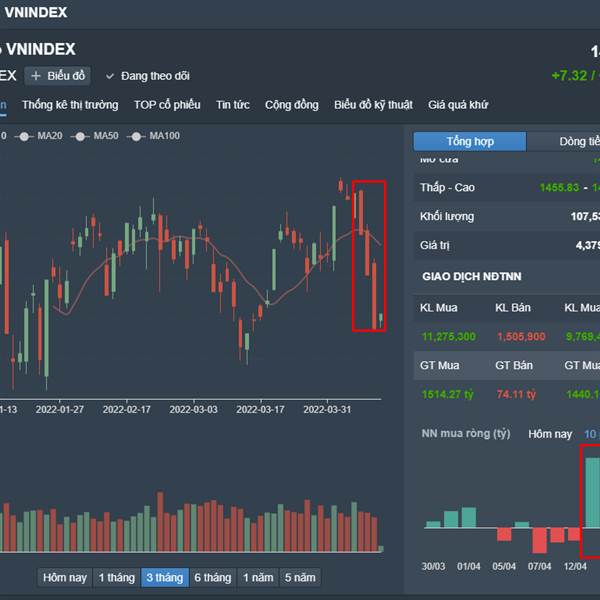Switch to the Dòng tiền panel tab
600x600 pixels.
563,142
